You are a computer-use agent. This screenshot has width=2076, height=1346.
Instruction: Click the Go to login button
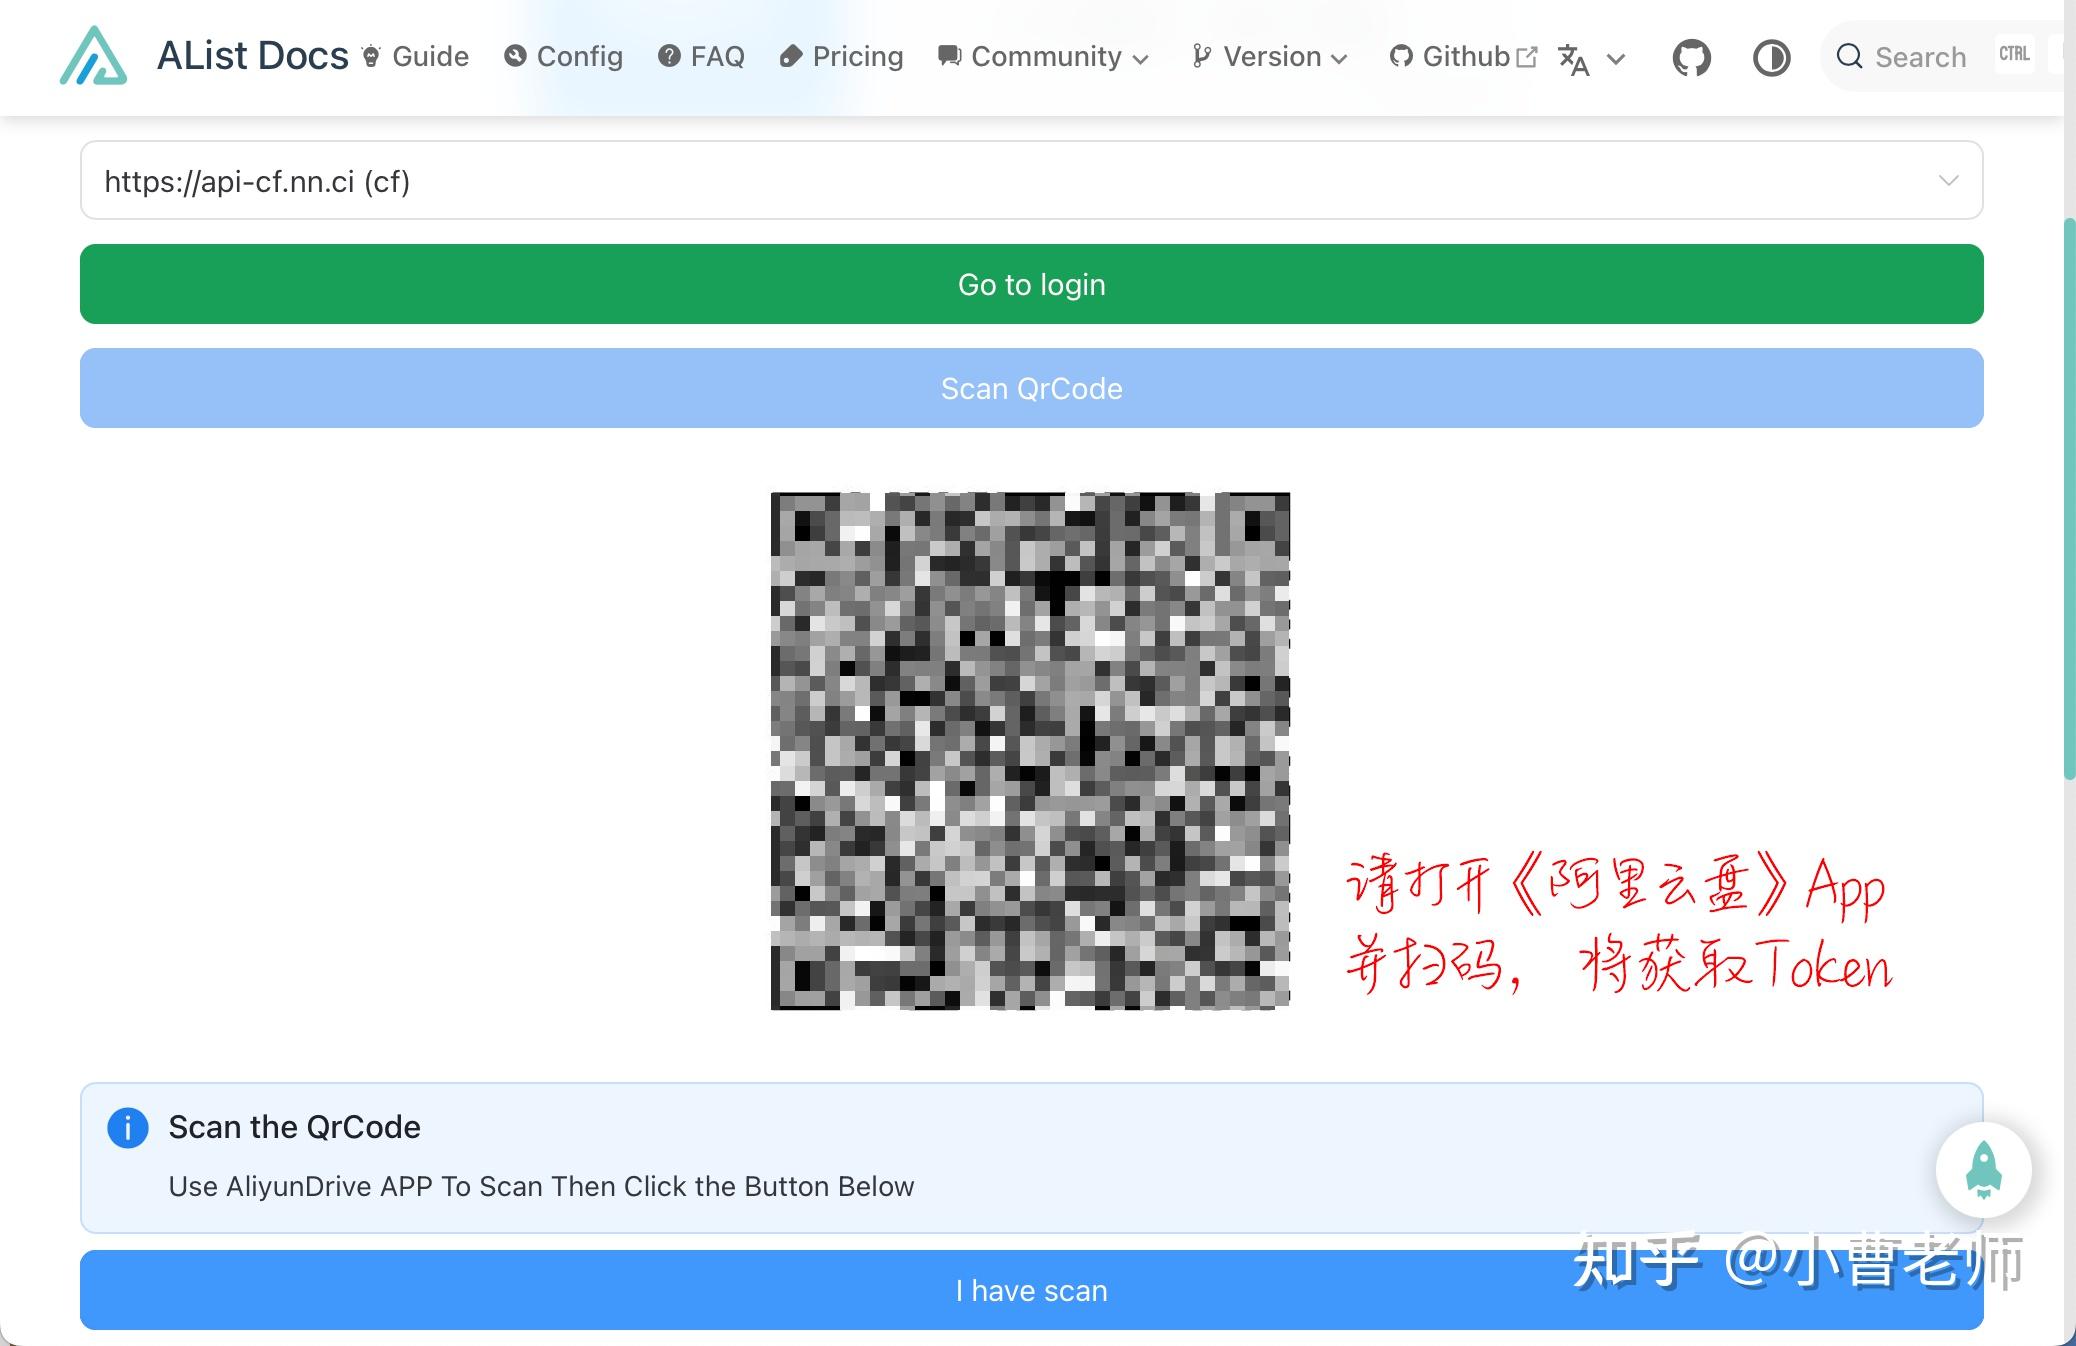coord(1032,284)
